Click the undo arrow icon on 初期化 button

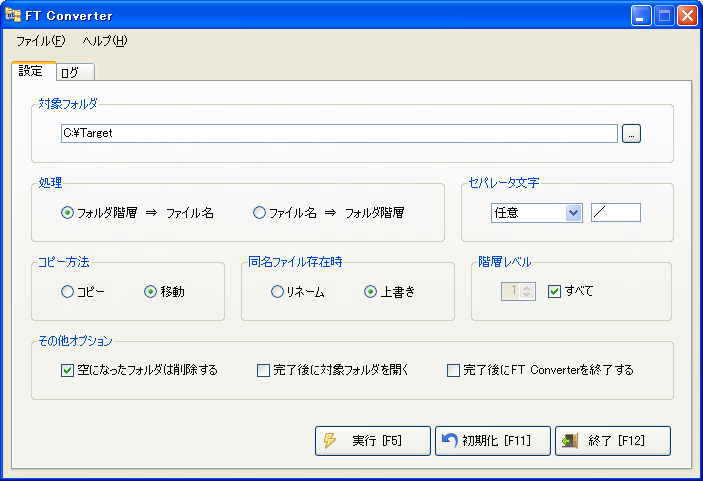[x=450, y=441]
